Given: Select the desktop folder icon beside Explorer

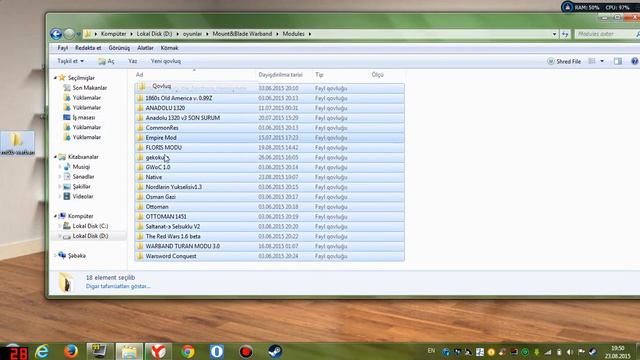Looking at the screenshot, I should coord(17,143).
